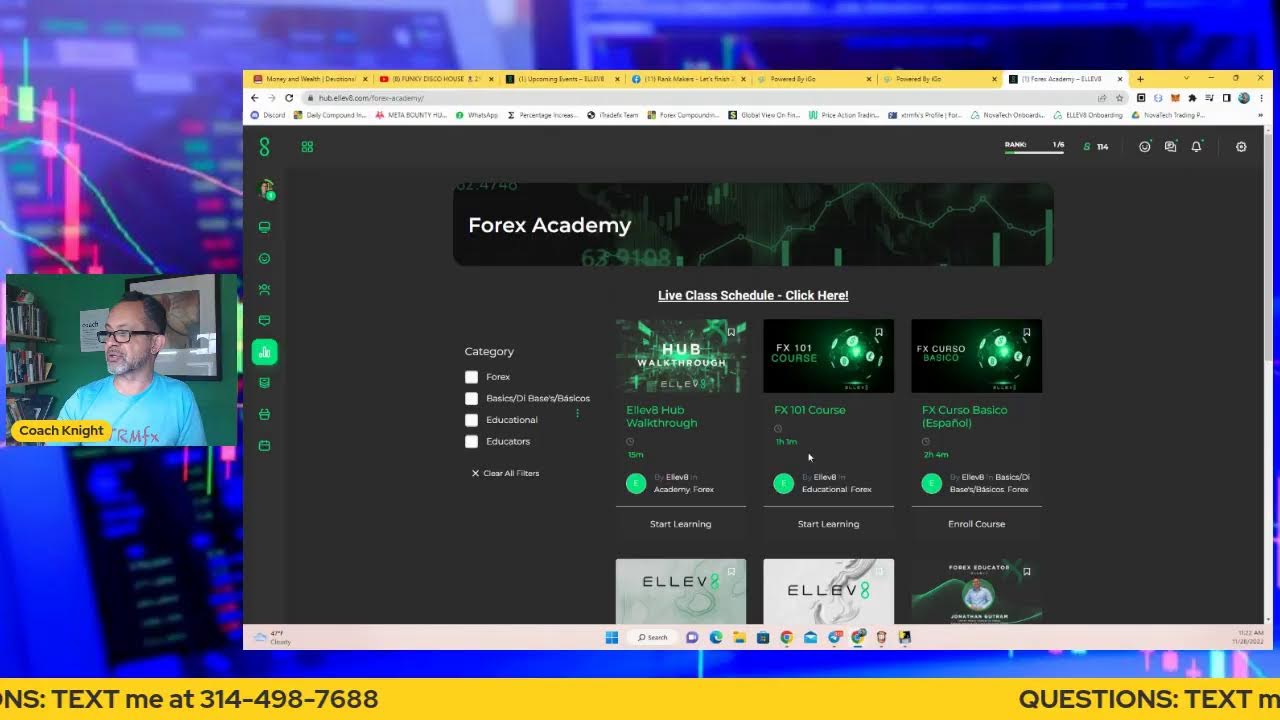The width and height of the screenshot is (1280, 720).
Task: Open the community people sidebar icon
Action: 264,289
